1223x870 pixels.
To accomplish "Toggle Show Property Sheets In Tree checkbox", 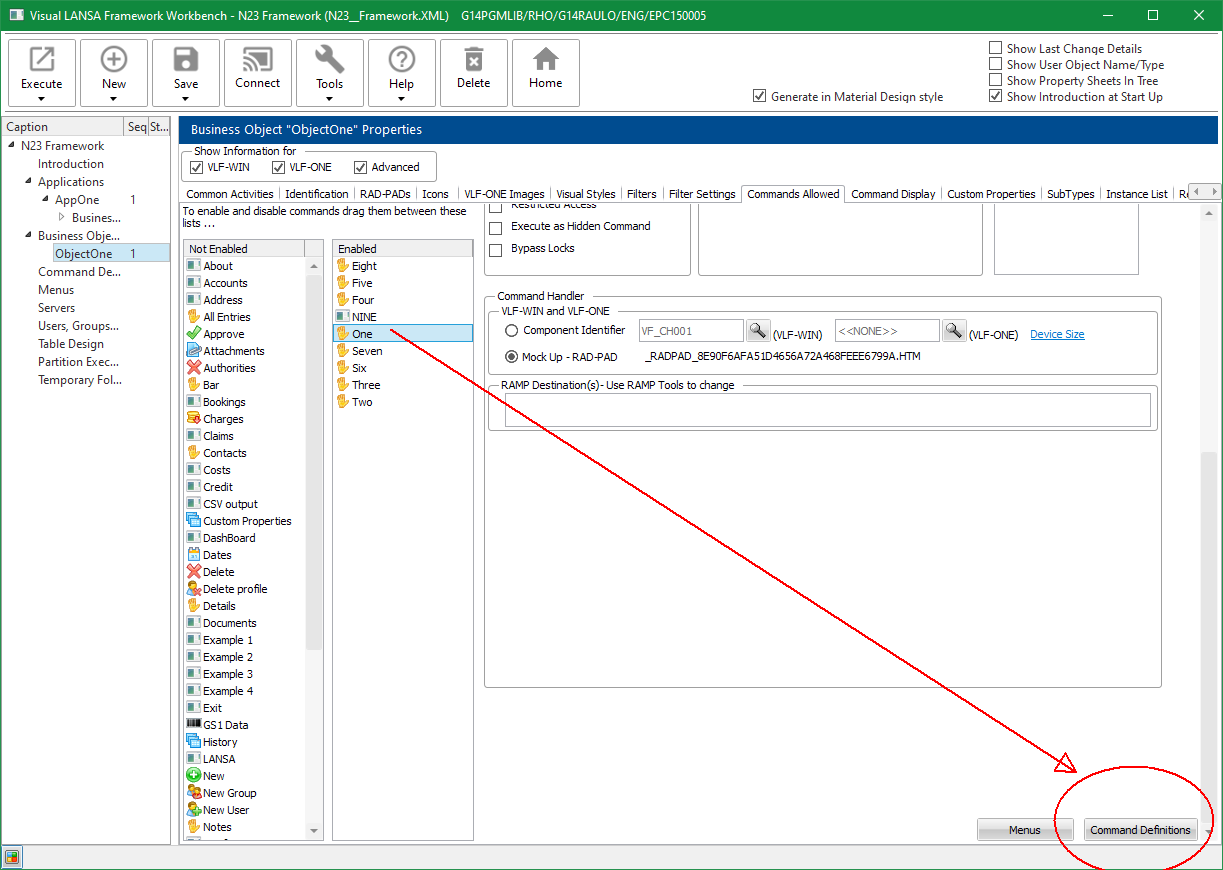I will pos(995,80).
